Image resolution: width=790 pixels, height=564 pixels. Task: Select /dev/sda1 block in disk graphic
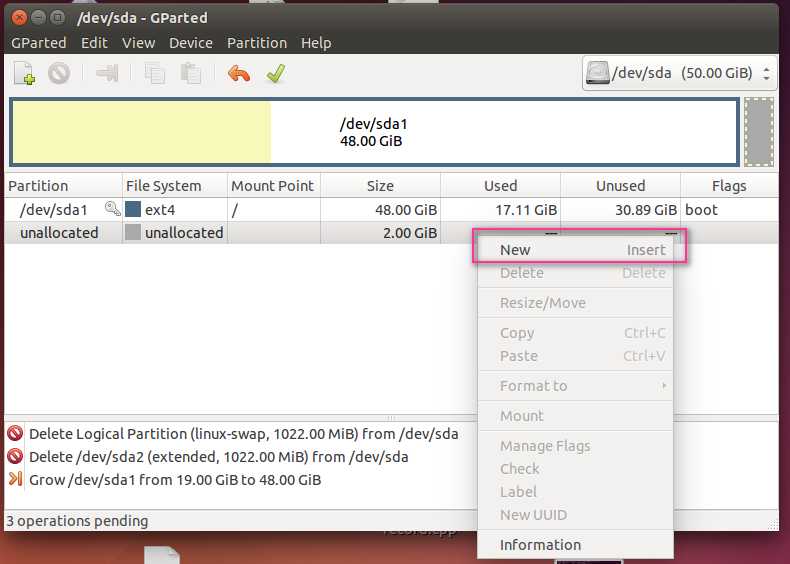(374, 132)
